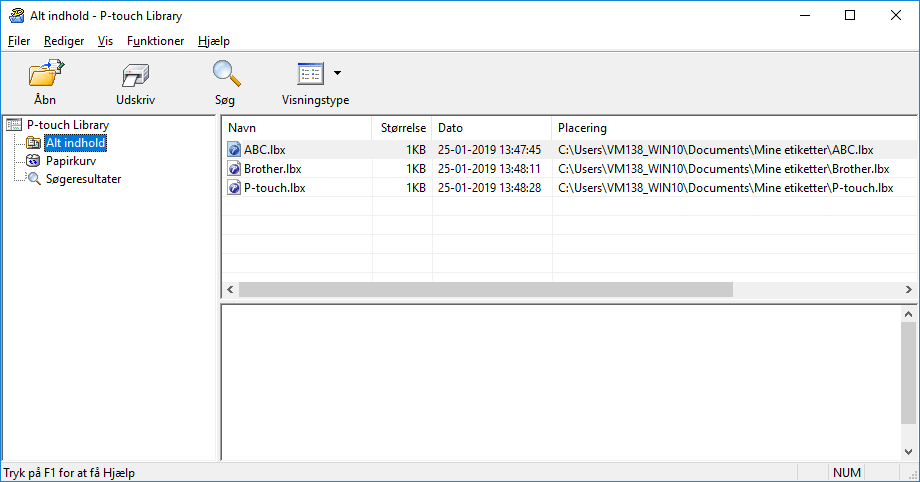The image size is (920, 482).
Task: Click the 1KB size of ABC.lbx
Action: click(x=416, y=150)
